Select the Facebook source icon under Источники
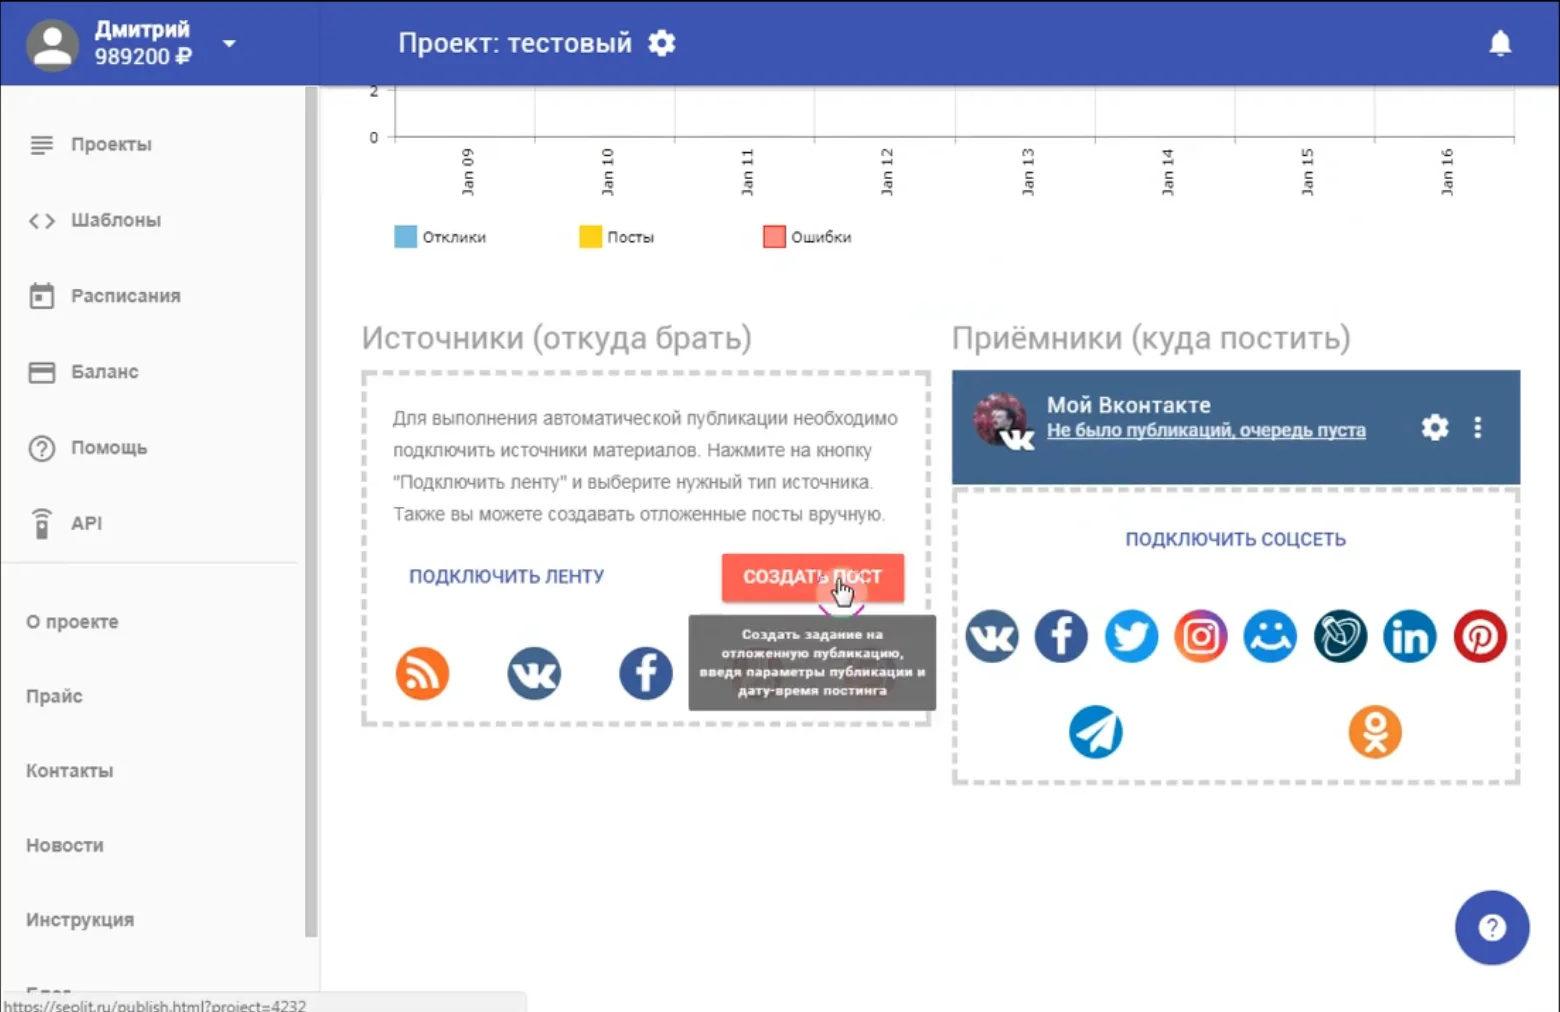 tap(646, 673)
